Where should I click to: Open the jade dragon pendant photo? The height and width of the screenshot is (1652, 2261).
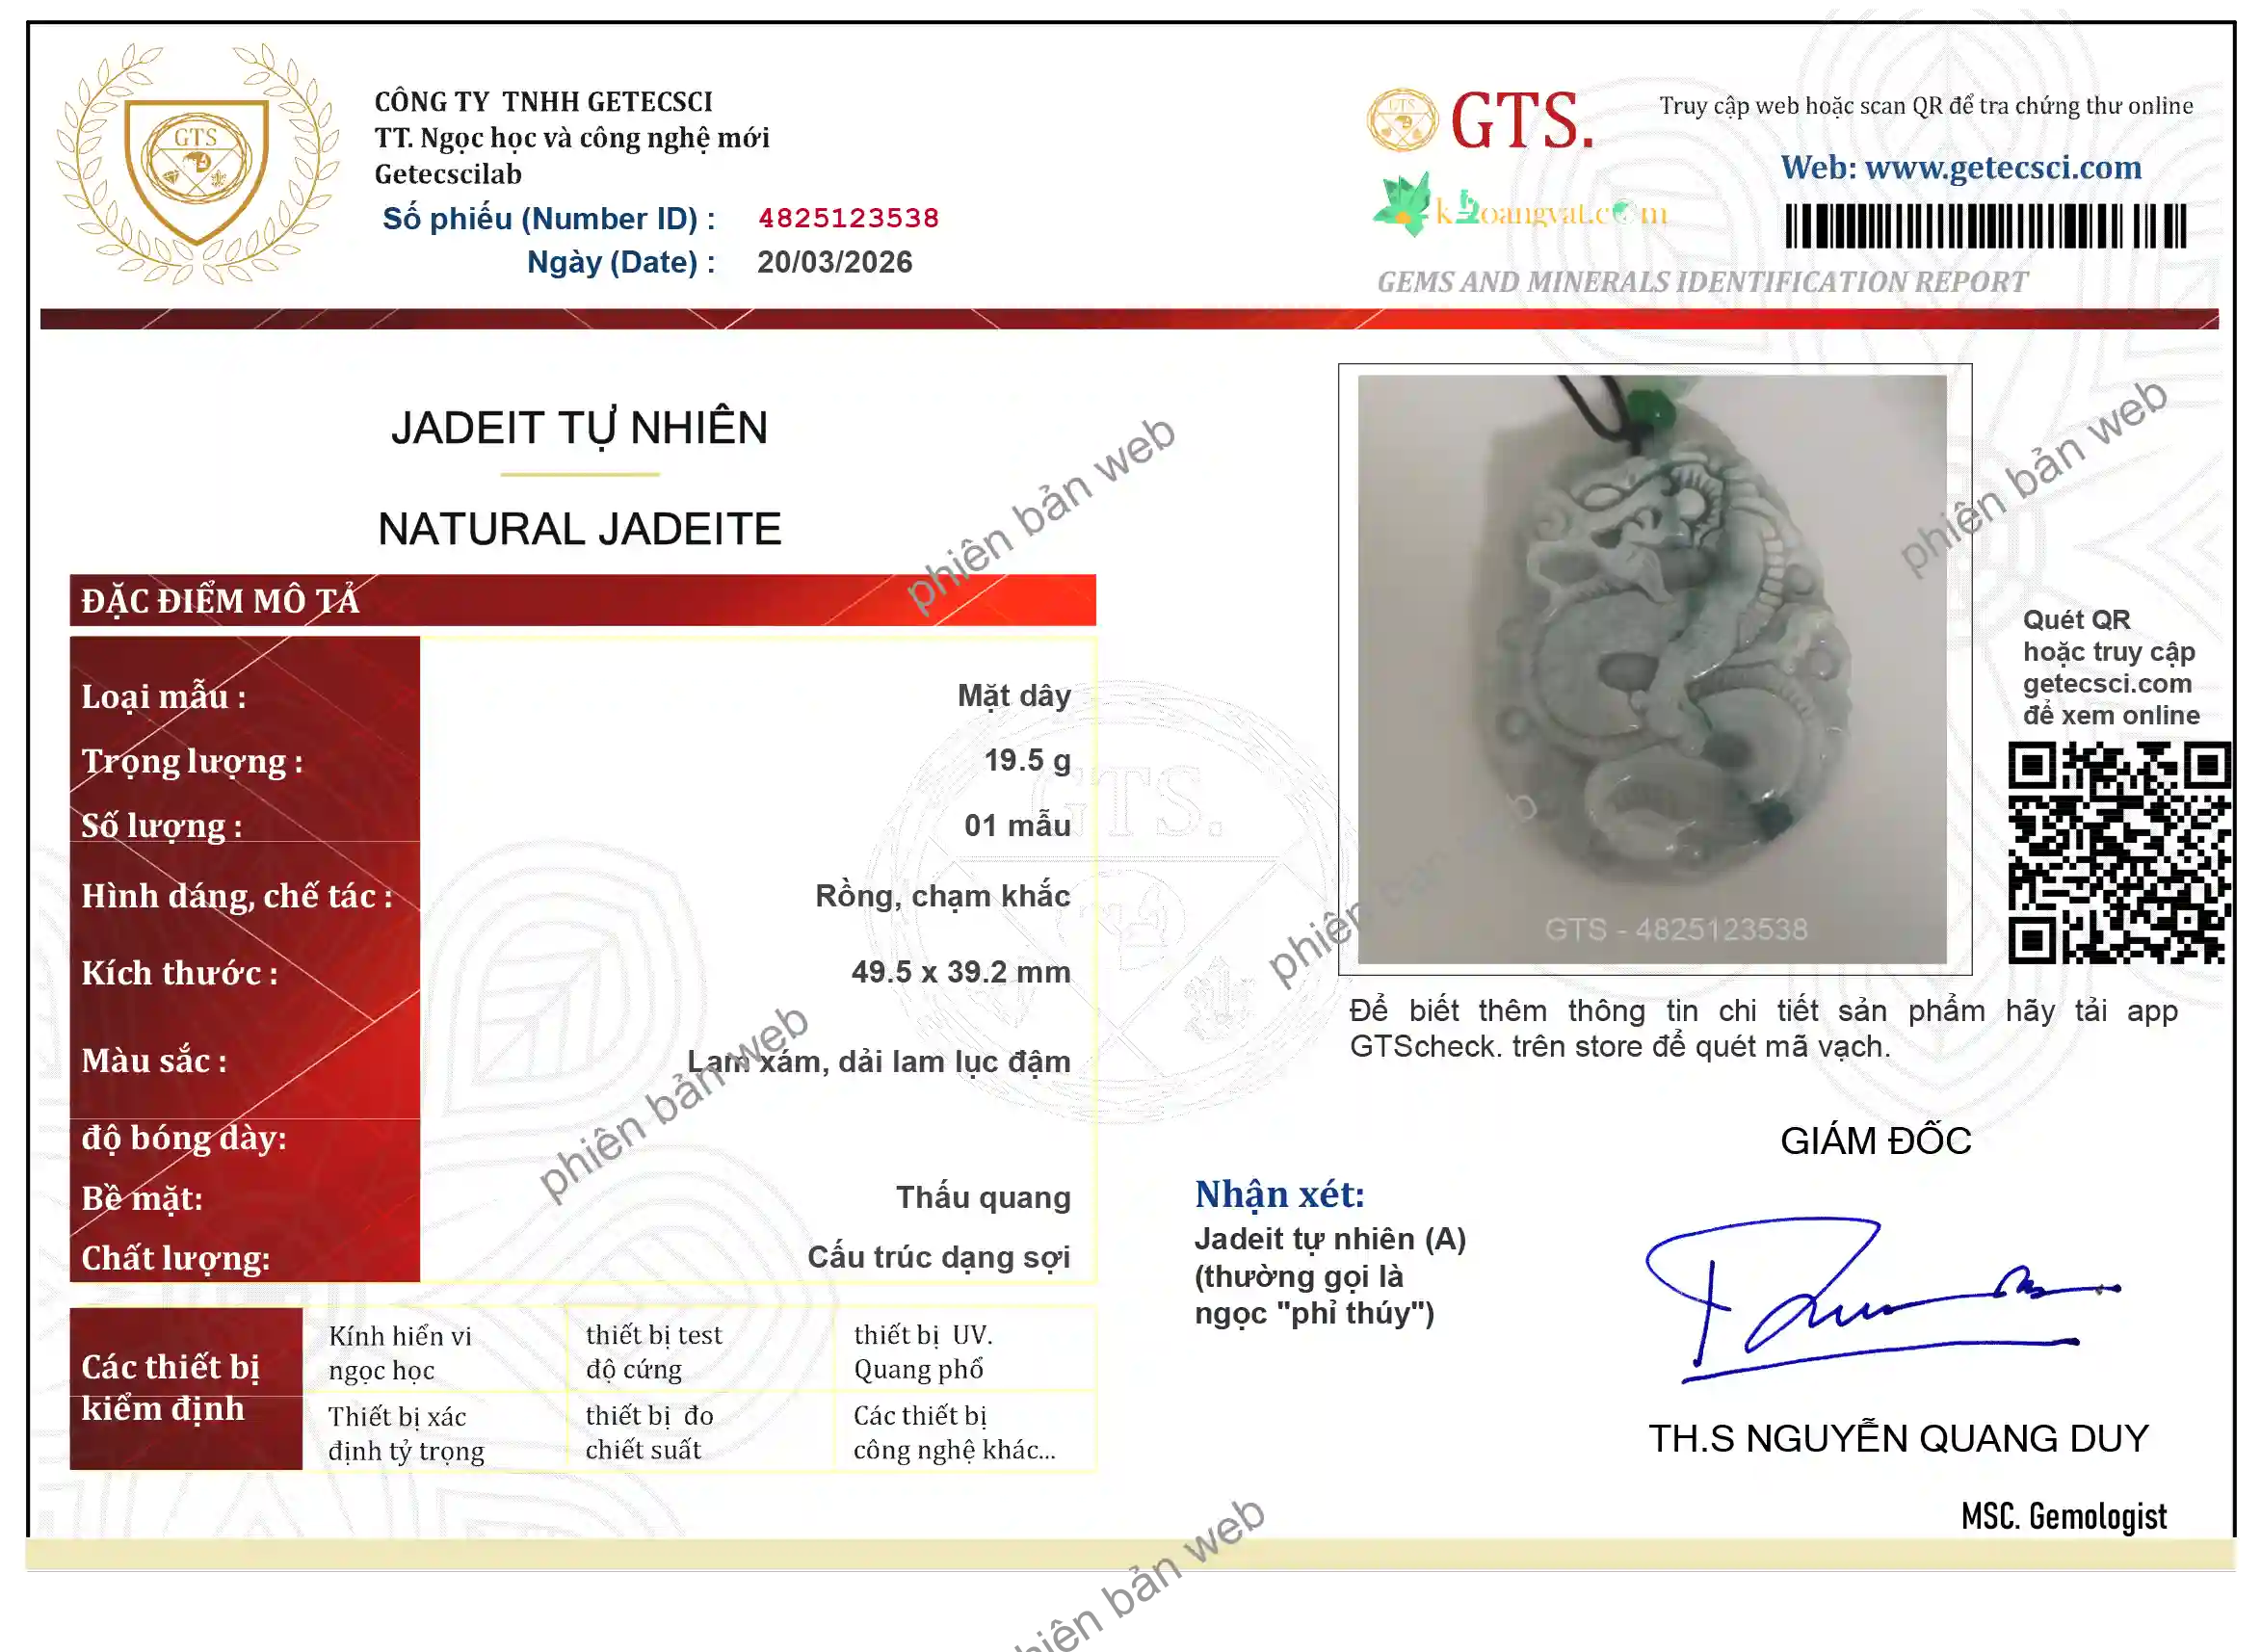point(1652,669)
